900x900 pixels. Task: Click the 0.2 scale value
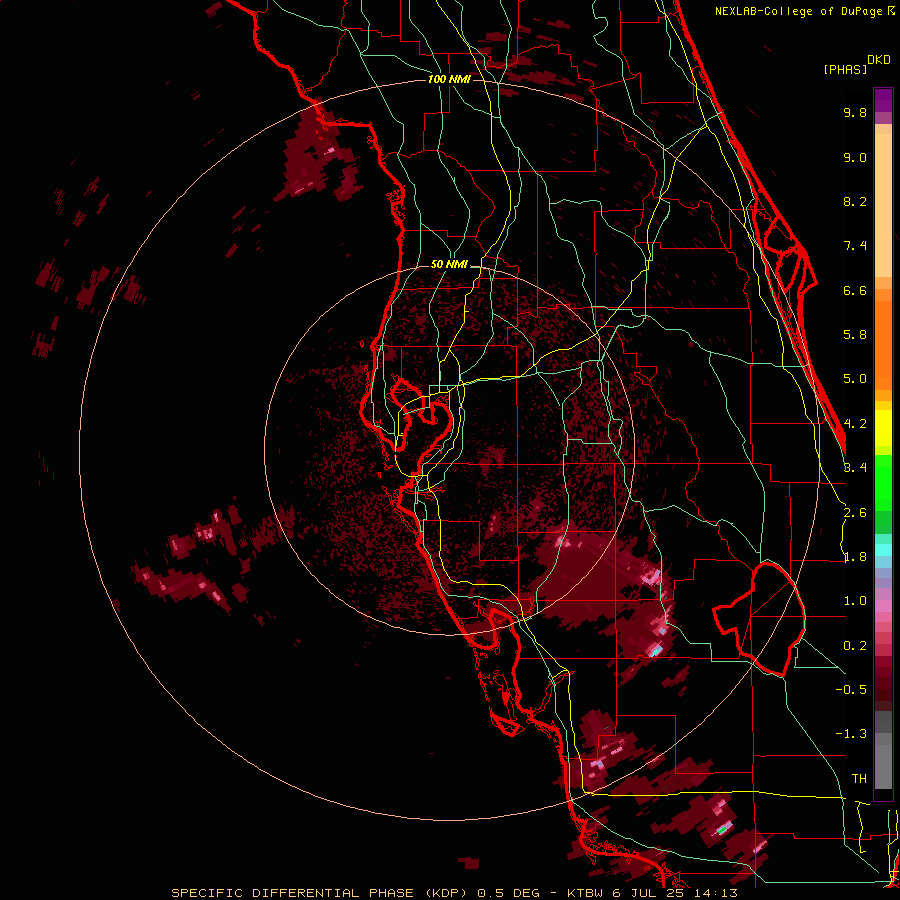pyautogui.click(x=855, y=646)
